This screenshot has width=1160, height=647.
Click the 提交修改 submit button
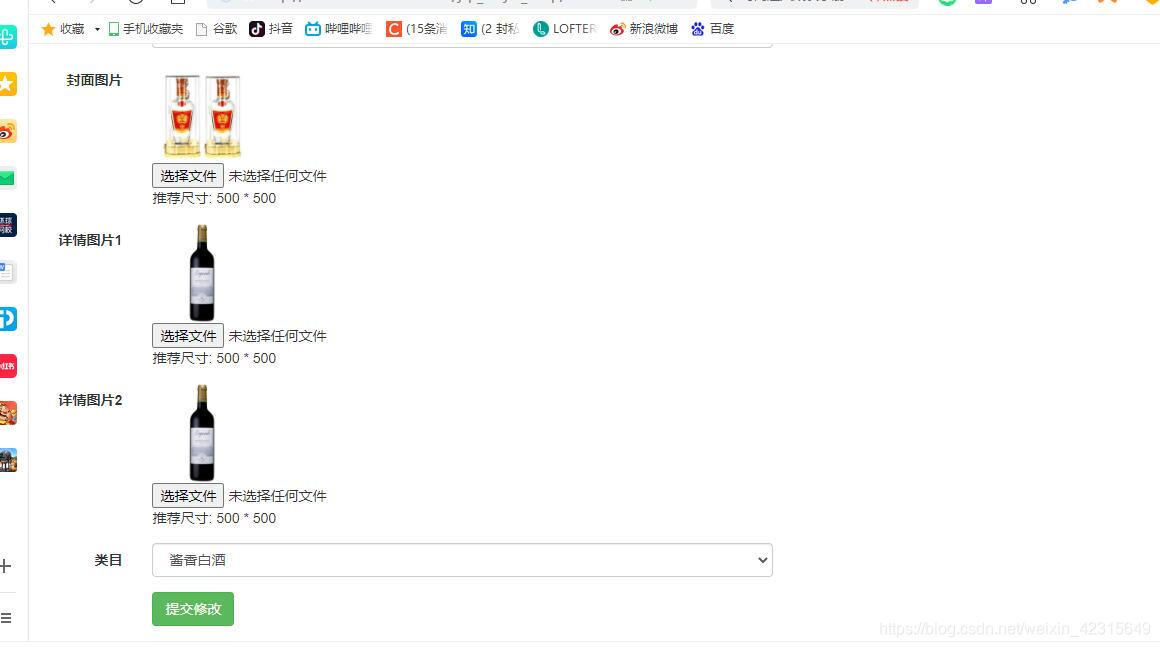coord(192,608)
